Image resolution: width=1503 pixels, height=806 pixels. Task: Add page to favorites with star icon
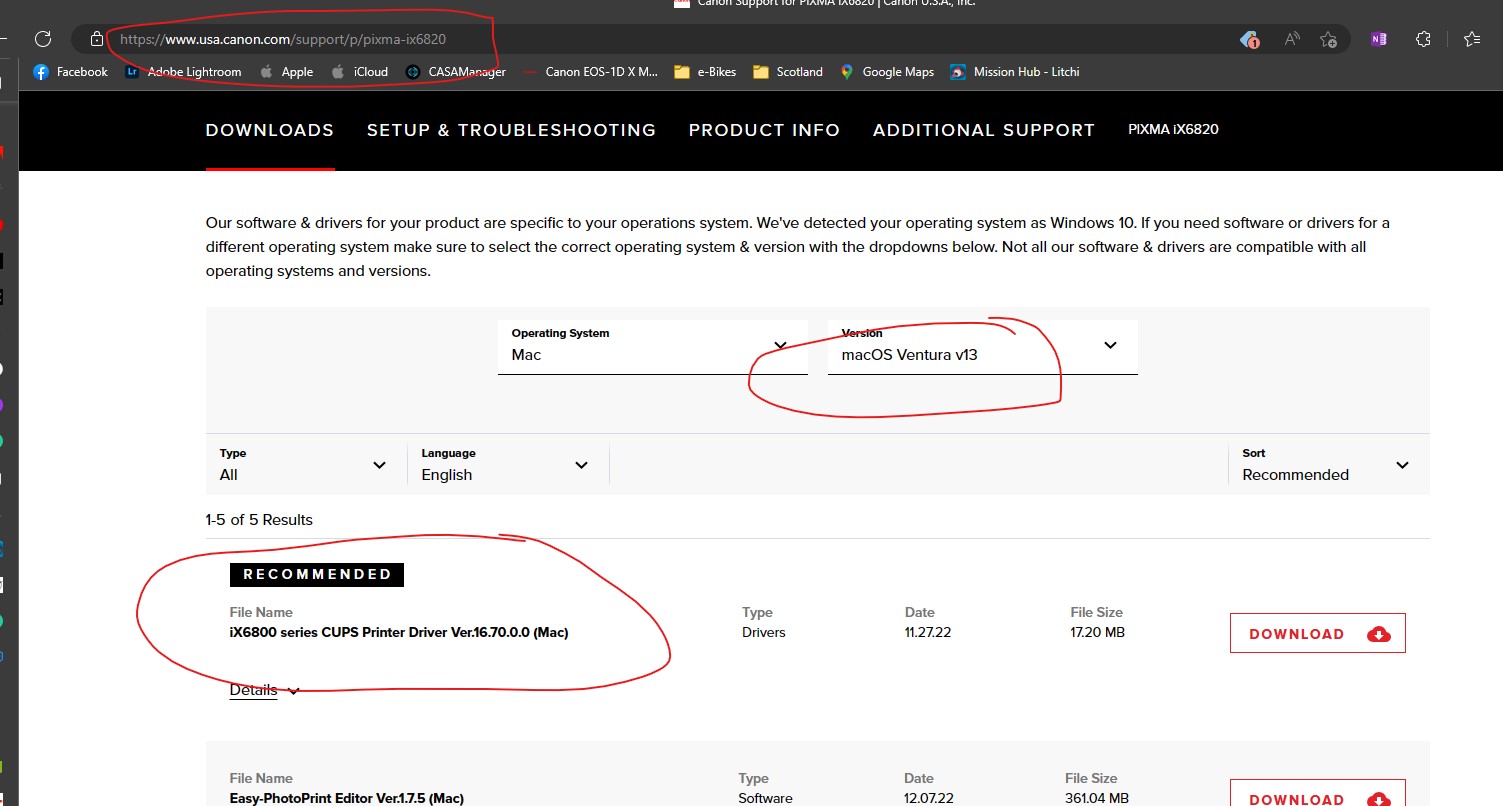1328,39
